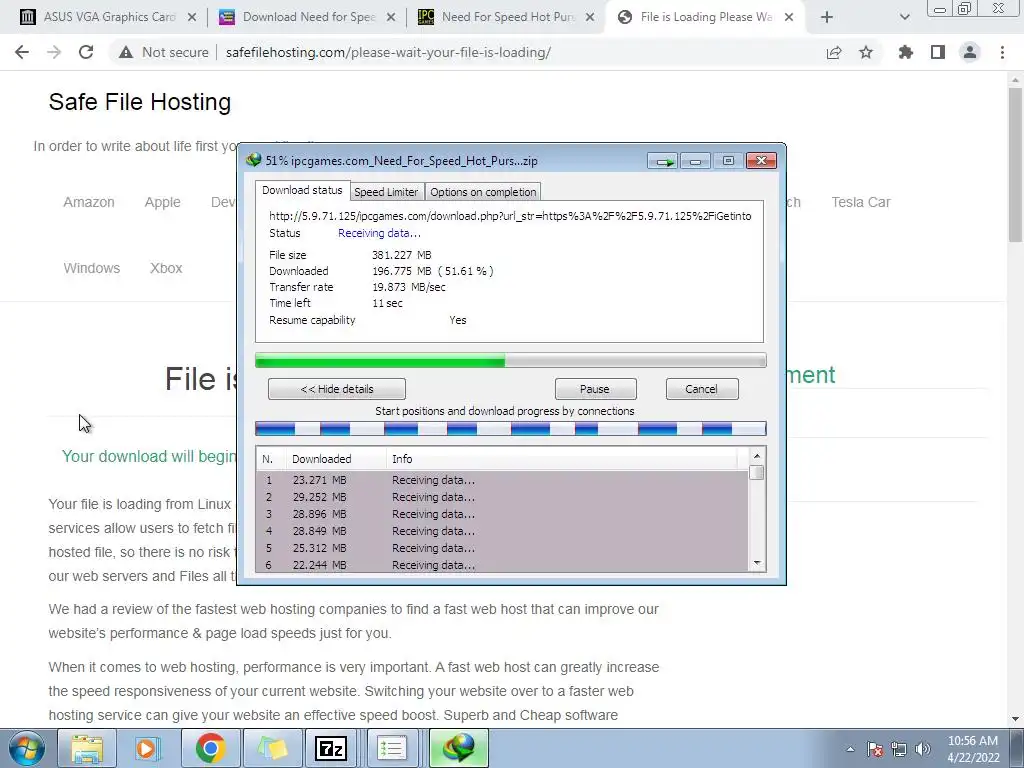Click the green arrow tray button in dialog title
Image resolution: width=1024 pixels, height=768 pixels.
664,161
